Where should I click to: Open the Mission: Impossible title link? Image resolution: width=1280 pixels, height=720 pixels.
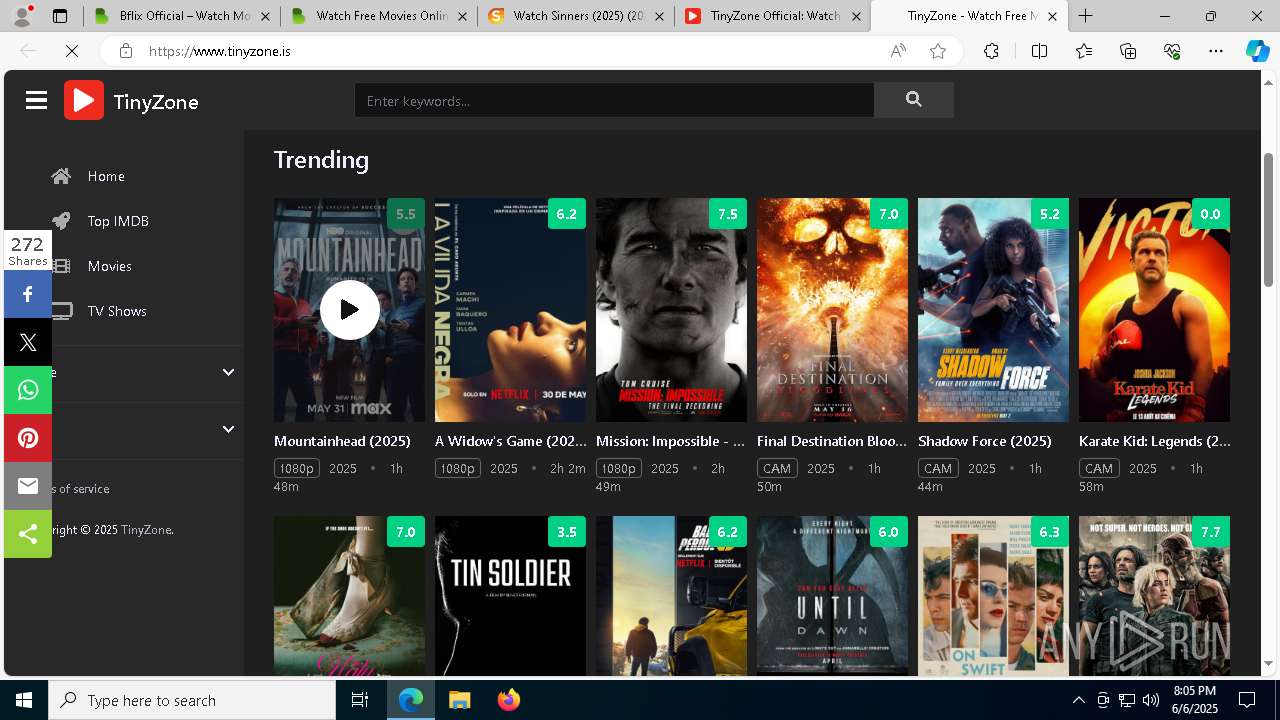pos(671,441)
